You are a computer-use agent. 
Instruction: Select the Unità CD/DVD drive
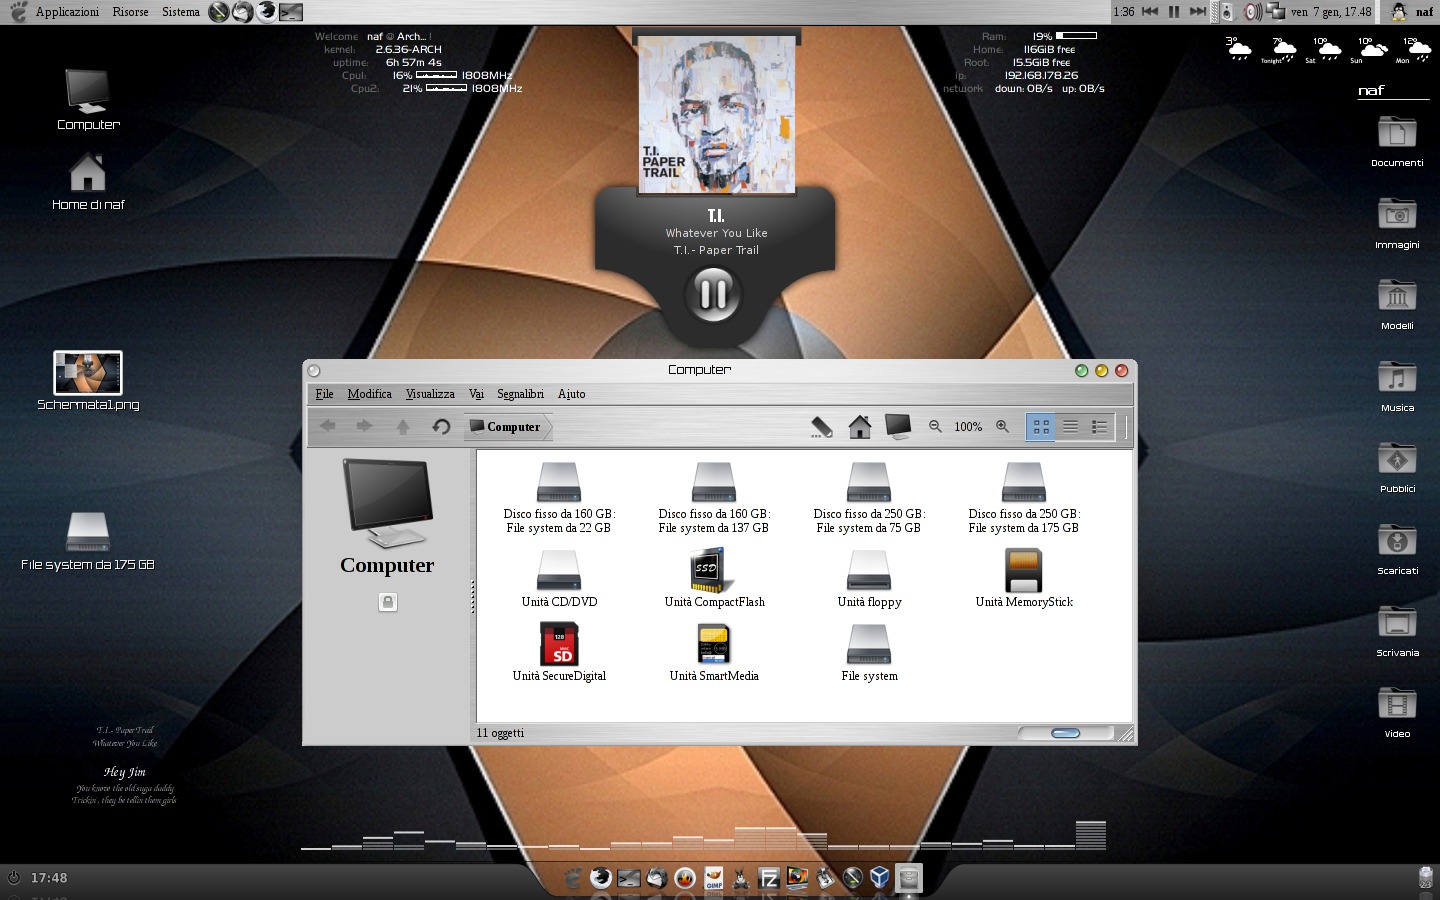(x=559, y=579)
